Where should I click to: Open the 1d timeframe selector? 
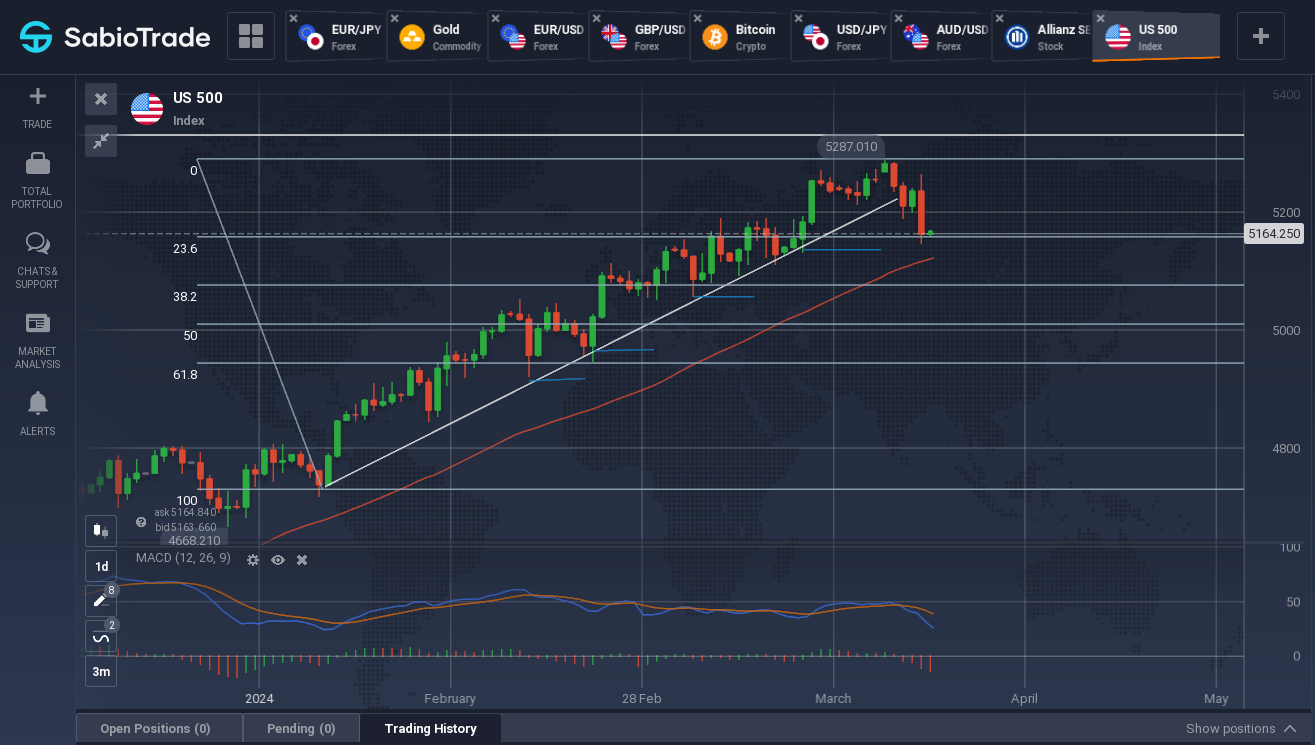pyautogui.click(x=101, y=566)
